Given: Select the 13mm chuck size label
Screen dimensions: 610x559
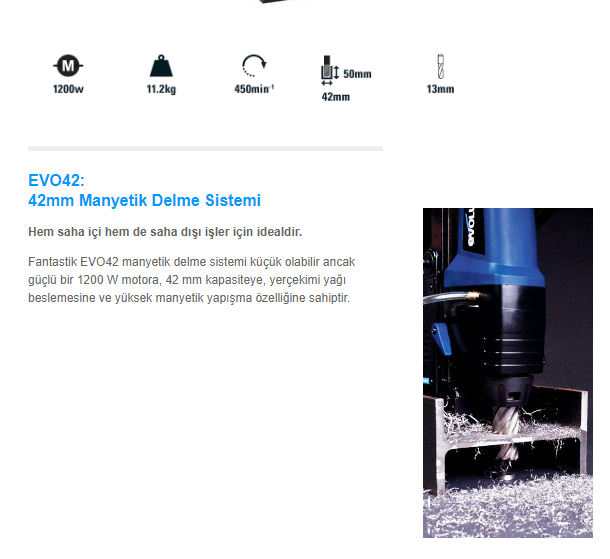Looking at the screenshot, I should (x=440, y=89).
